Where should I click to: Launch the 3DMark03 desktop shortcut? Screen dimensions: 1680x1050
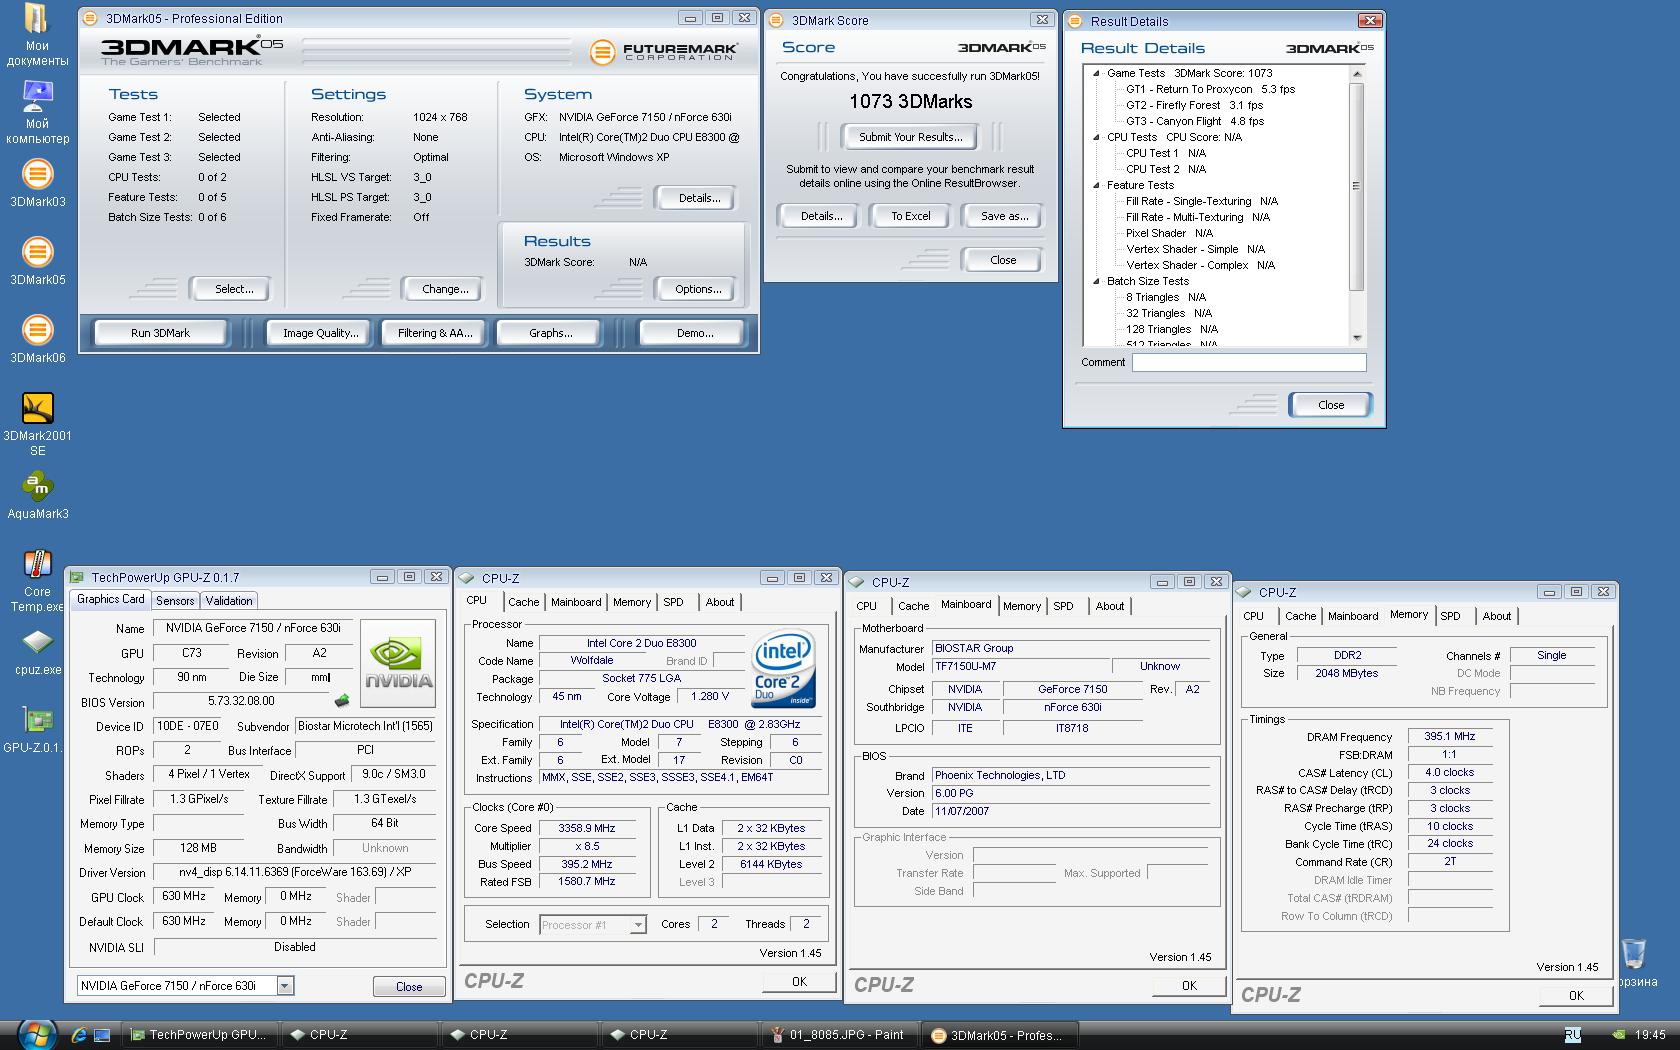(x=37, y=183)
